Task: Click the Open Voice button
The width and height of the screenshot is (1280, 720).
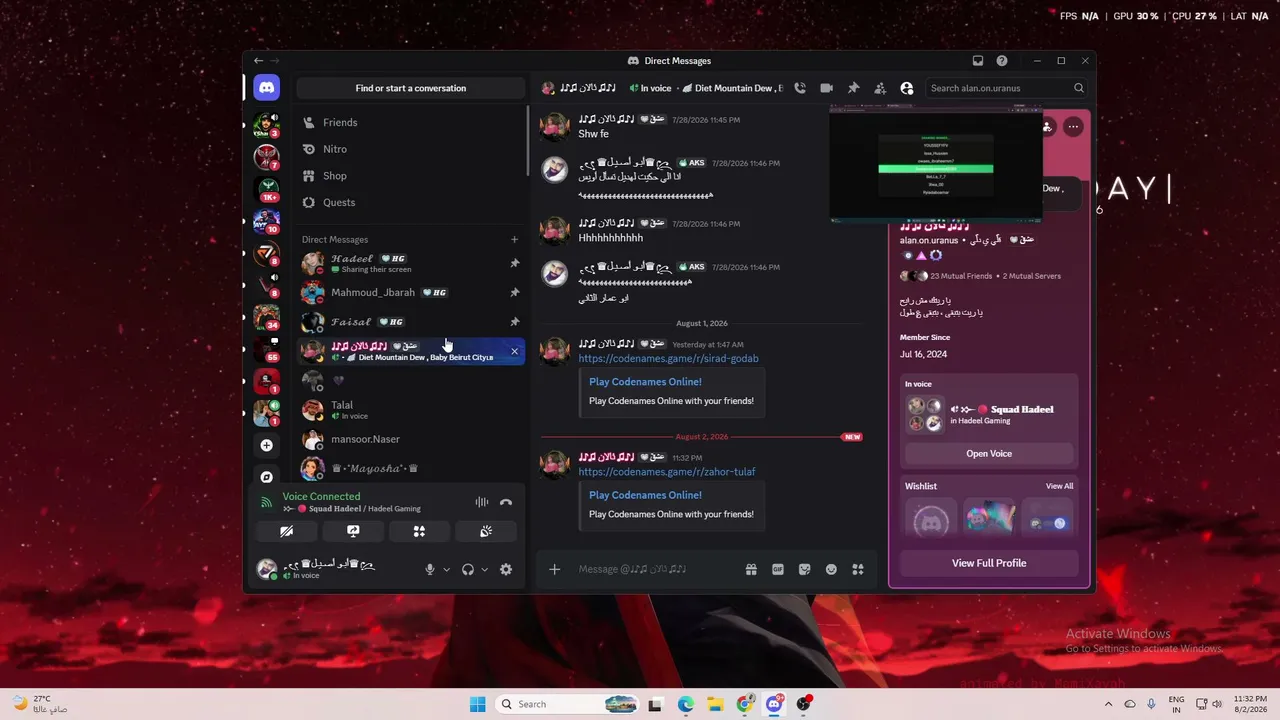Action: (x=989, y=453)
